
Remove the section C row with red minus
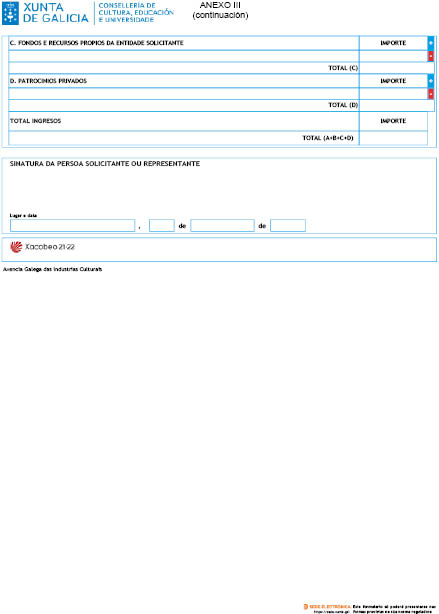click(x=431, y=56)
